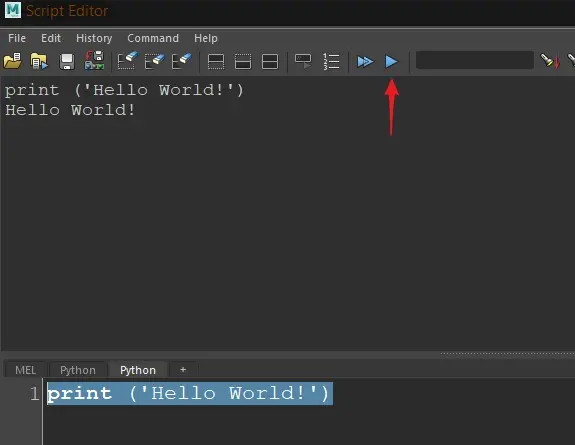Open the Command menu
This screenshot has width=575, height=445.
pos(153,38)
